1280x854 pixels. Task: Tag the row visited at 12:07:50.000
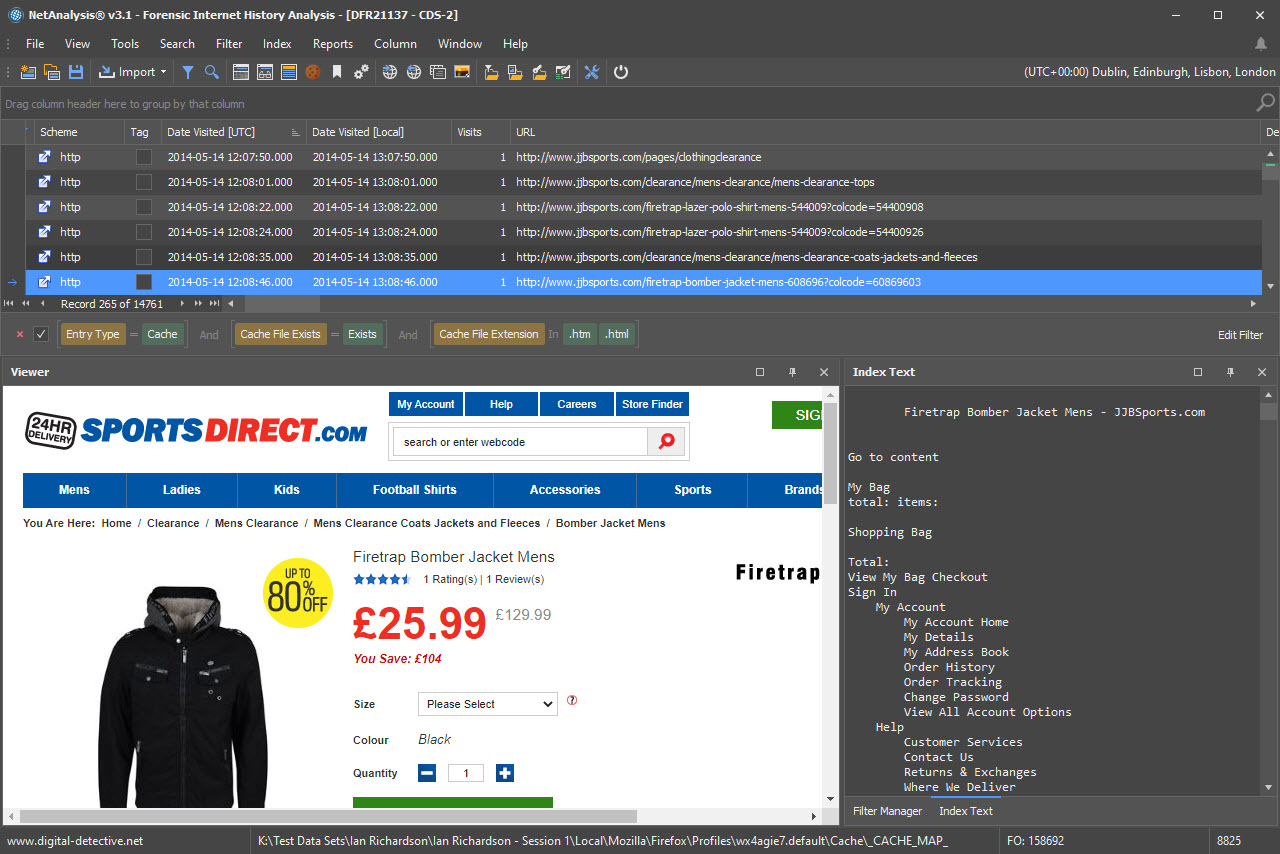coord(144,157)
